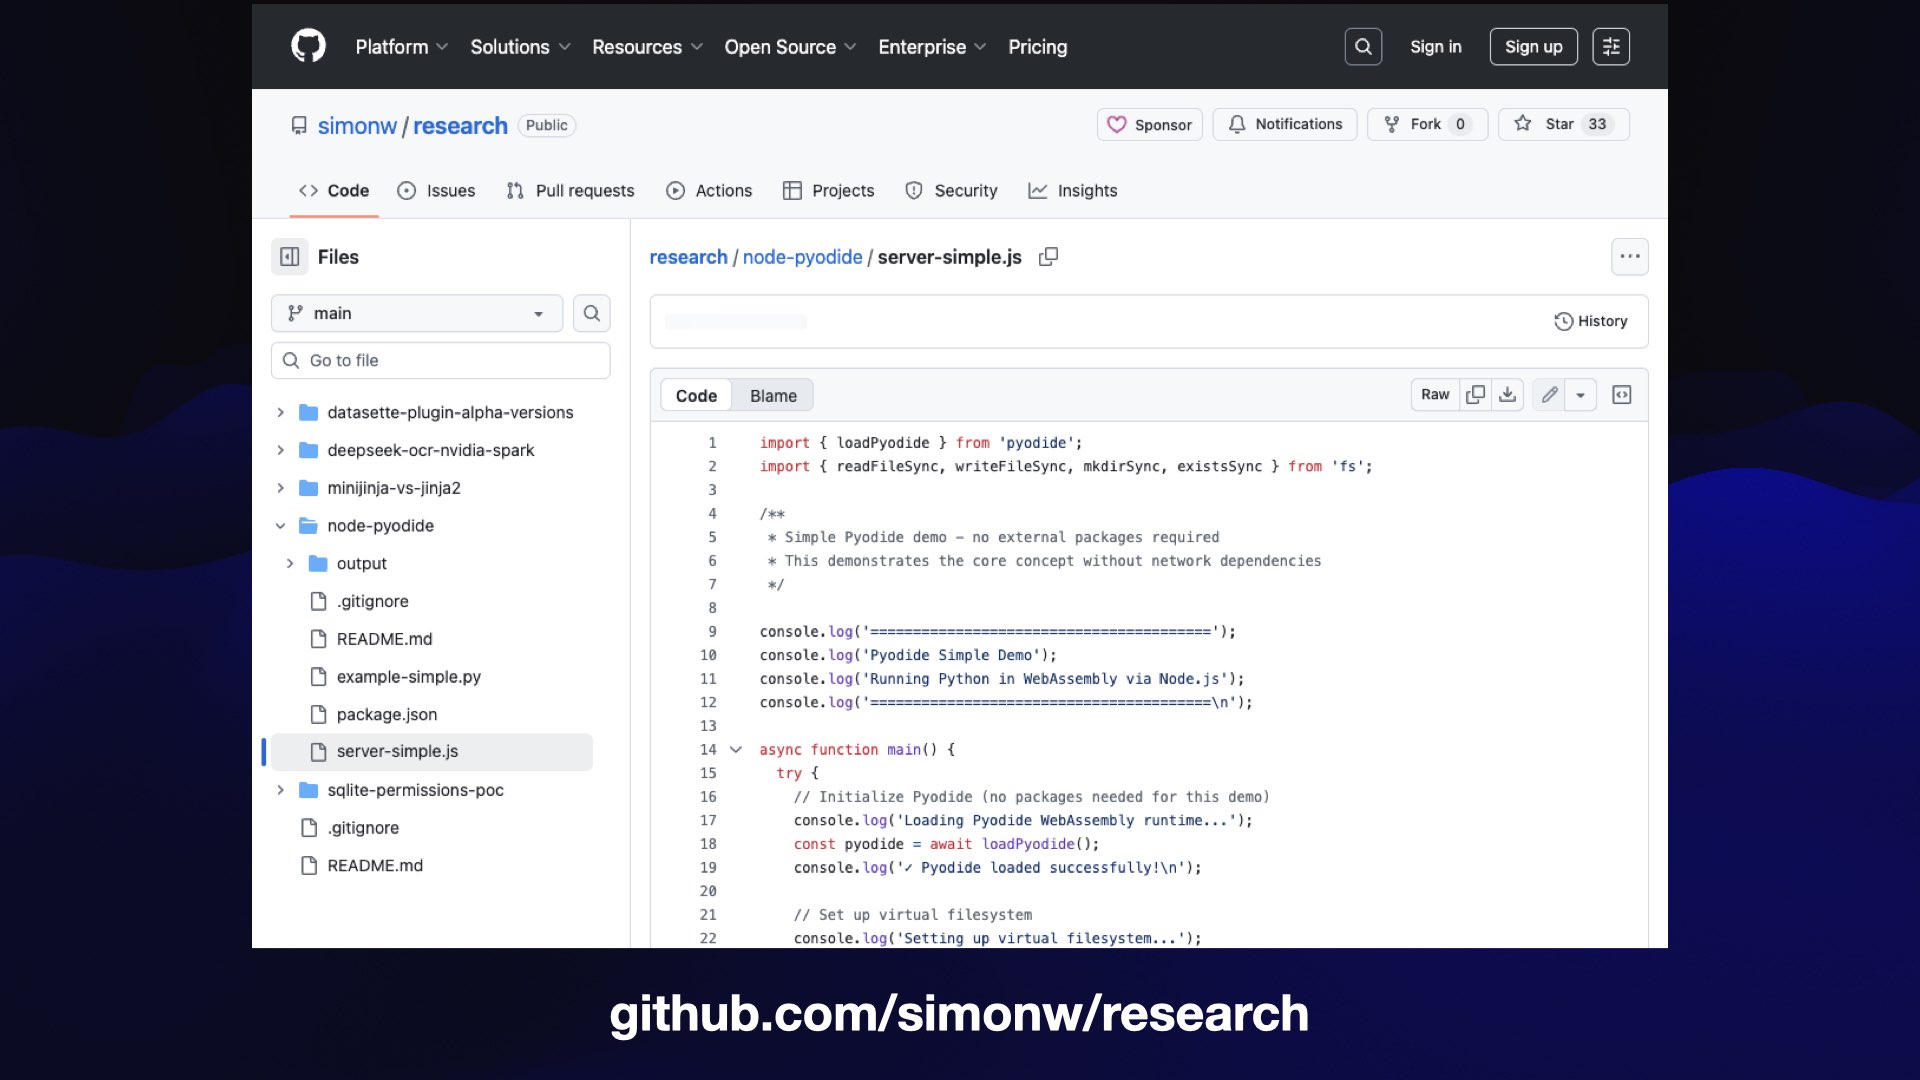Collapse the Files side panel
This screenshot has width=1920, height=1080.
click(290, 257)
